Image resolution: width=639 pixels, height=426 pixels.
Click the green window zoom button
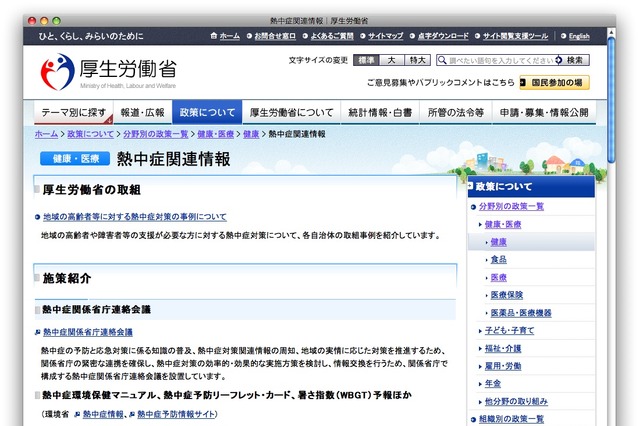point(56,21)
